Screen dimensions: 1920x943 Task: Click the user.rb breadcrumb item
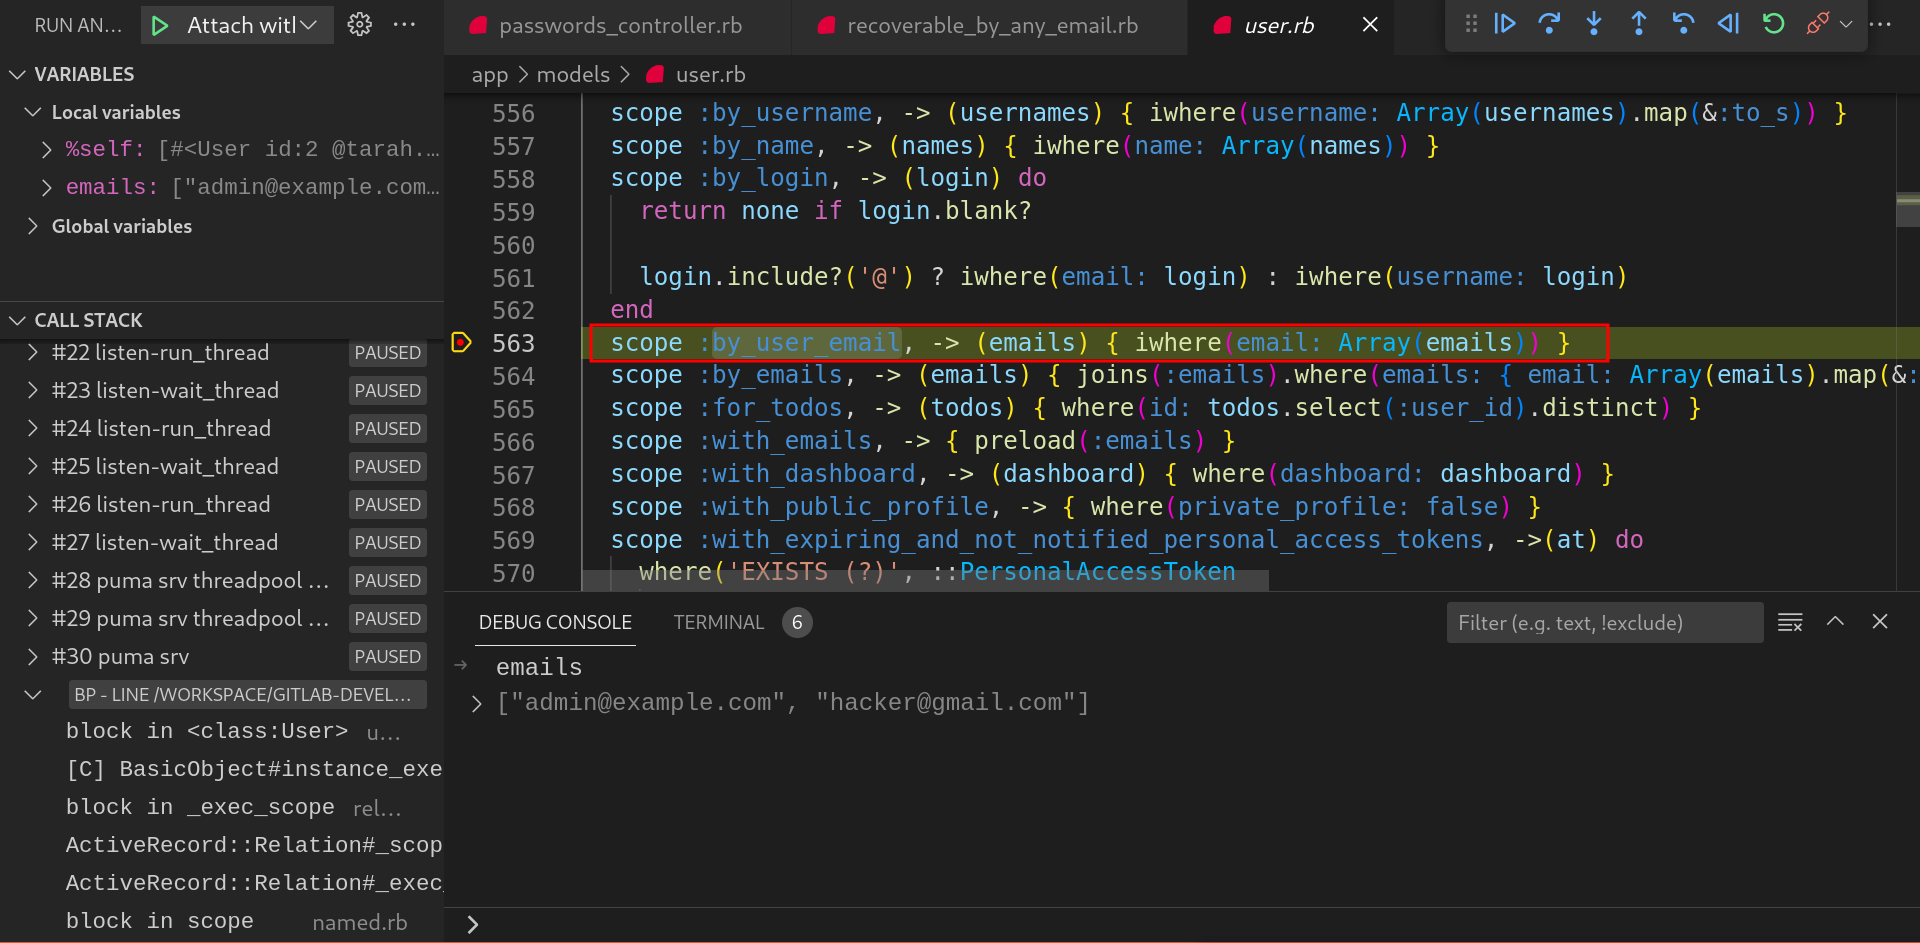[696, 74]
